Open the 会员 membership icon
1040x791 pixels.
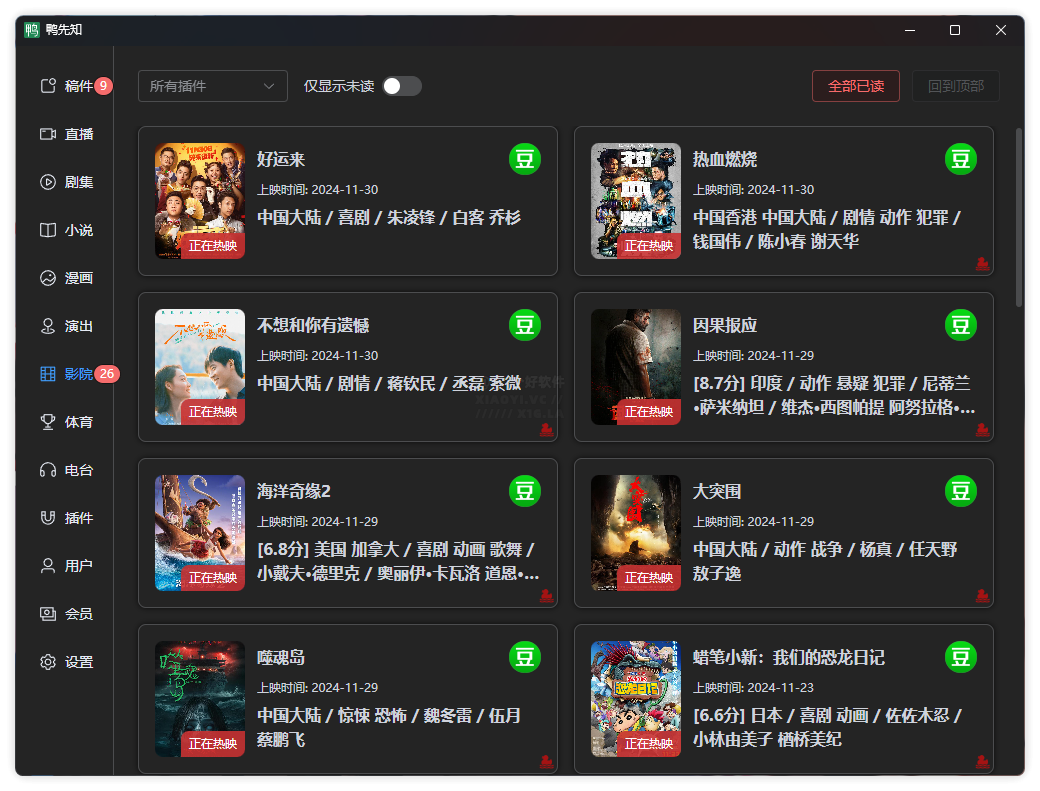click(48, 614)
